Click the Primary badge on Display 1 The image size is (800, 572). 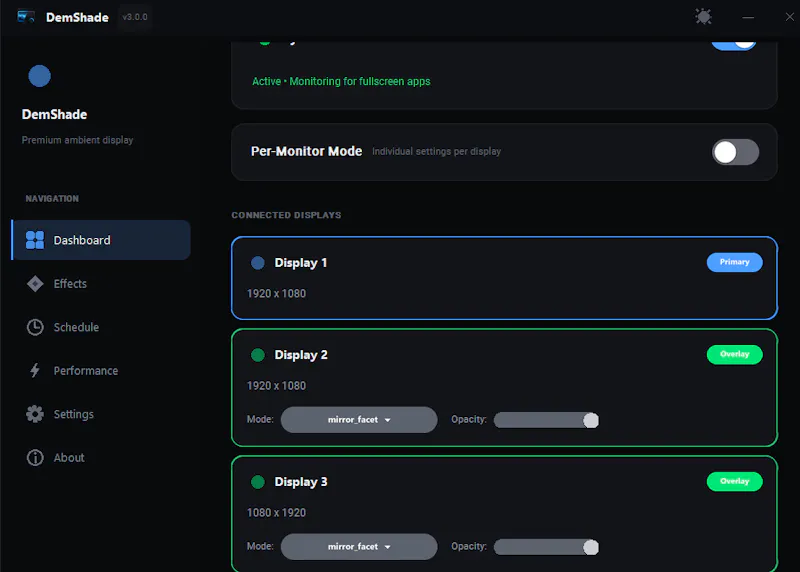pyautogui.click(x=734, y=262)
